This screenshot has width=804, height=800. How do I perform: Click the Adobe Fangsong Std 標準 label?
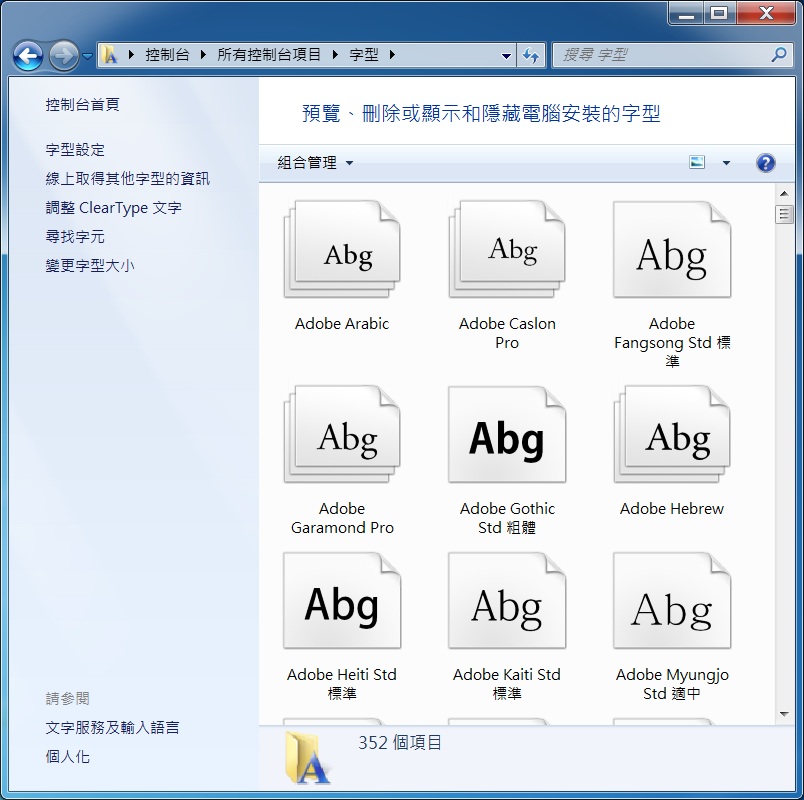[672, 343]
